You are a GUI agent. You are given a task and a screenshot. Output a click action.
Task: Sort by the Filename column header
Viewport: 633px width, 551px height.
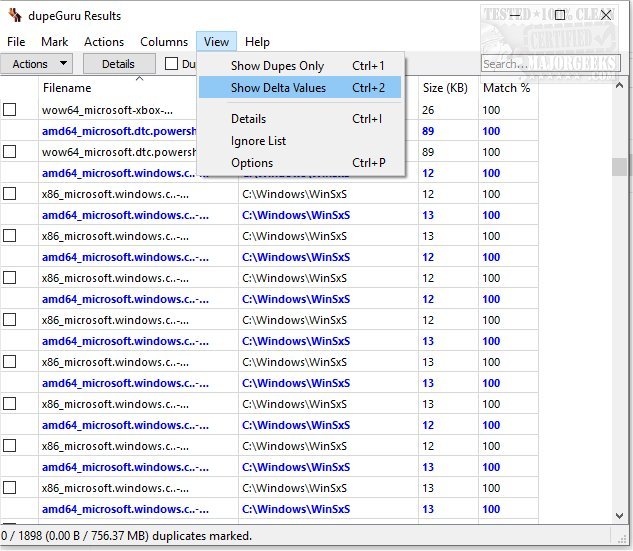[x=67, y=88]
